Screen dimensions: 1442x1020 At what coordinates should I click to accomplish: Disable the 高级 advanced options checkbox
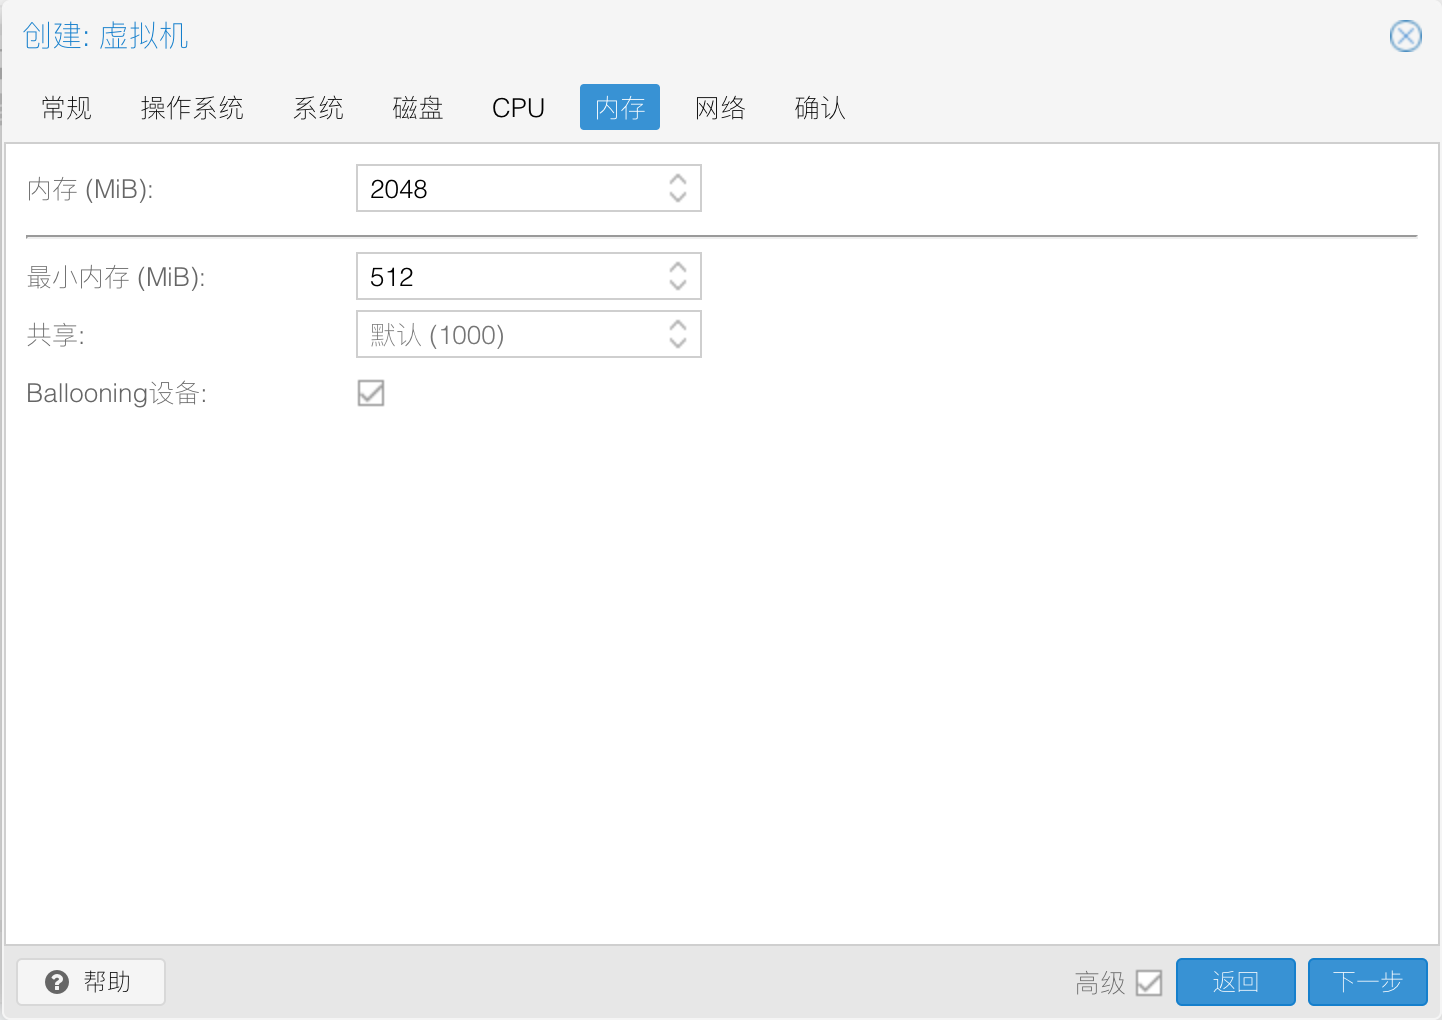[x=1149, y=983]
